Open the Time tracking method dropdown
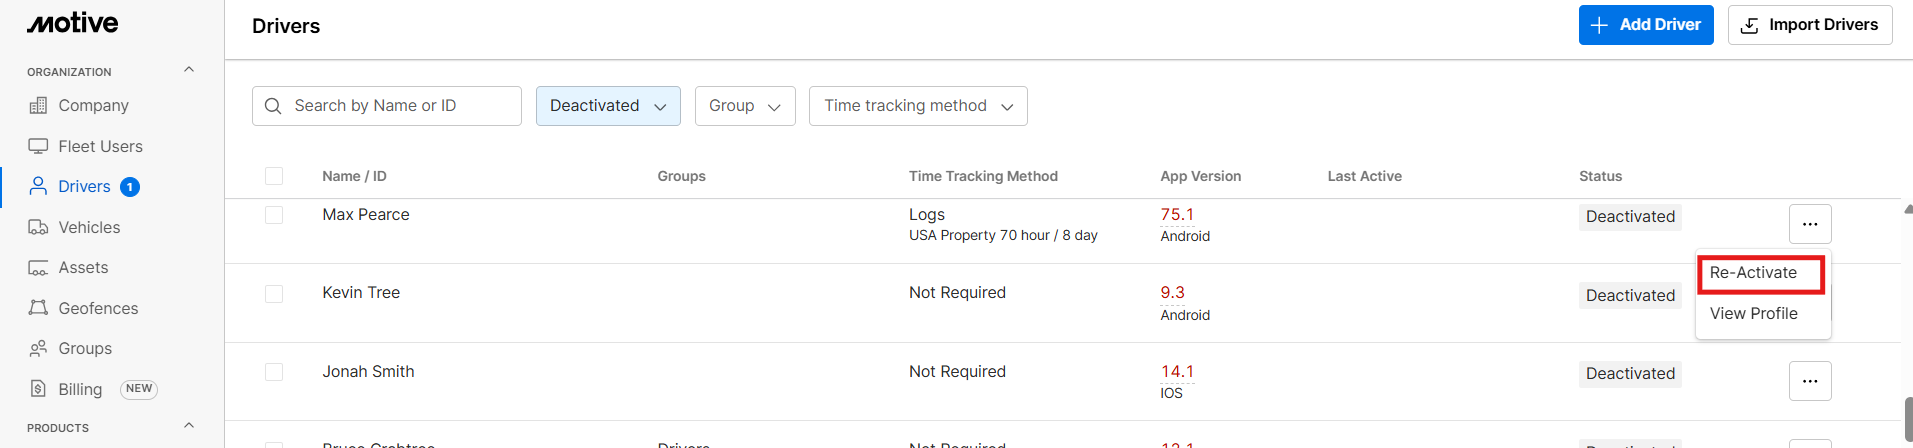This screenshot has width=1913, height=448. pyautogui.click(x=918, y=106)
